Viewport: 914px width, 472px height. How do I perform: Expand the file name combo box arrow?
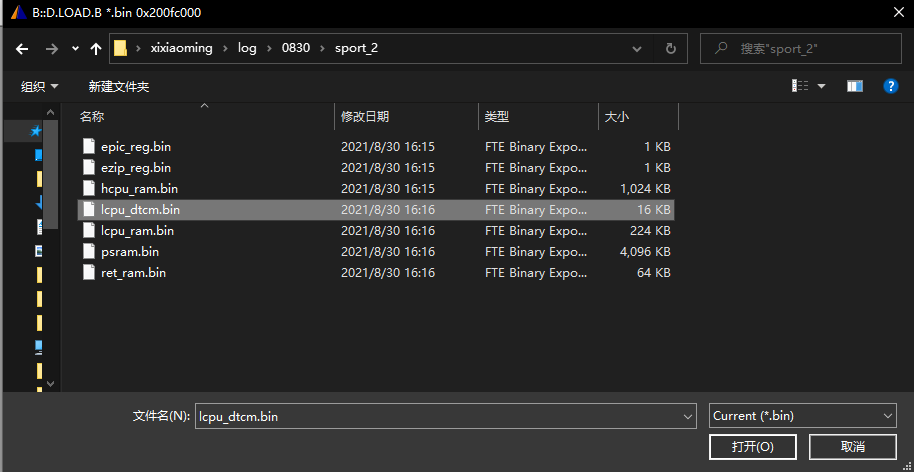click(686, 415)
